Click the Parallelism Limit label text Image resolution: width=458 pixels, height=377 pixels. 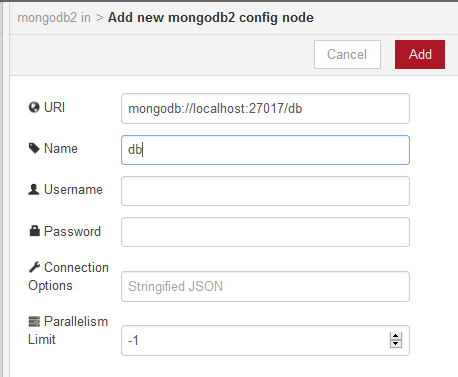click(x=68, y=330)
